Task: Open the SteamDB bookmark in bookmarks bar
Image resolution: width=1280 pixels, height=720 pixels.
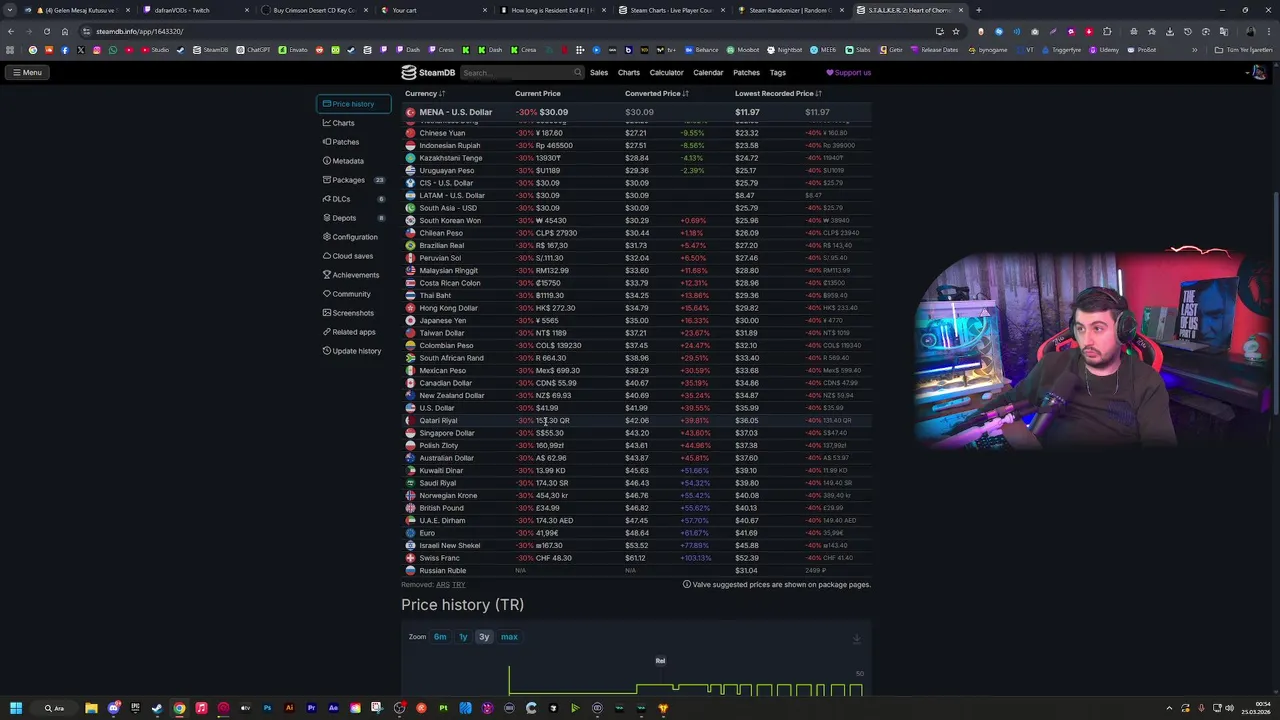Action: pyautogui.click(x=211, y=50)
